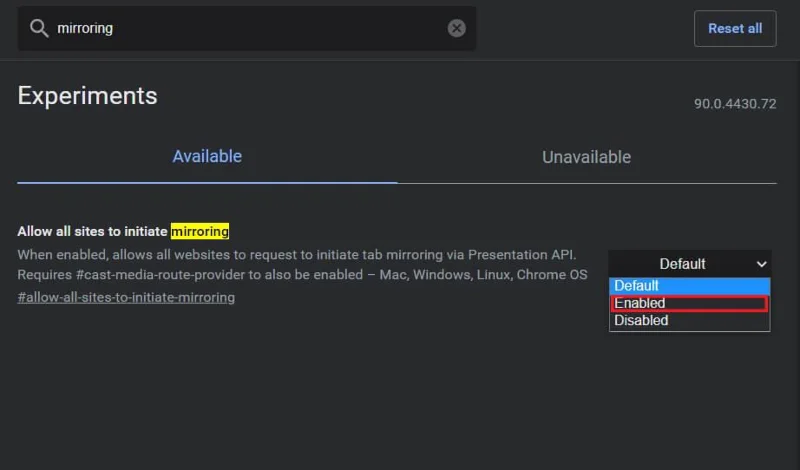This screenshot has width=800, height=470.
Task: Click the Allow all sites to initiate mirroring title
Action: (123, 231)
